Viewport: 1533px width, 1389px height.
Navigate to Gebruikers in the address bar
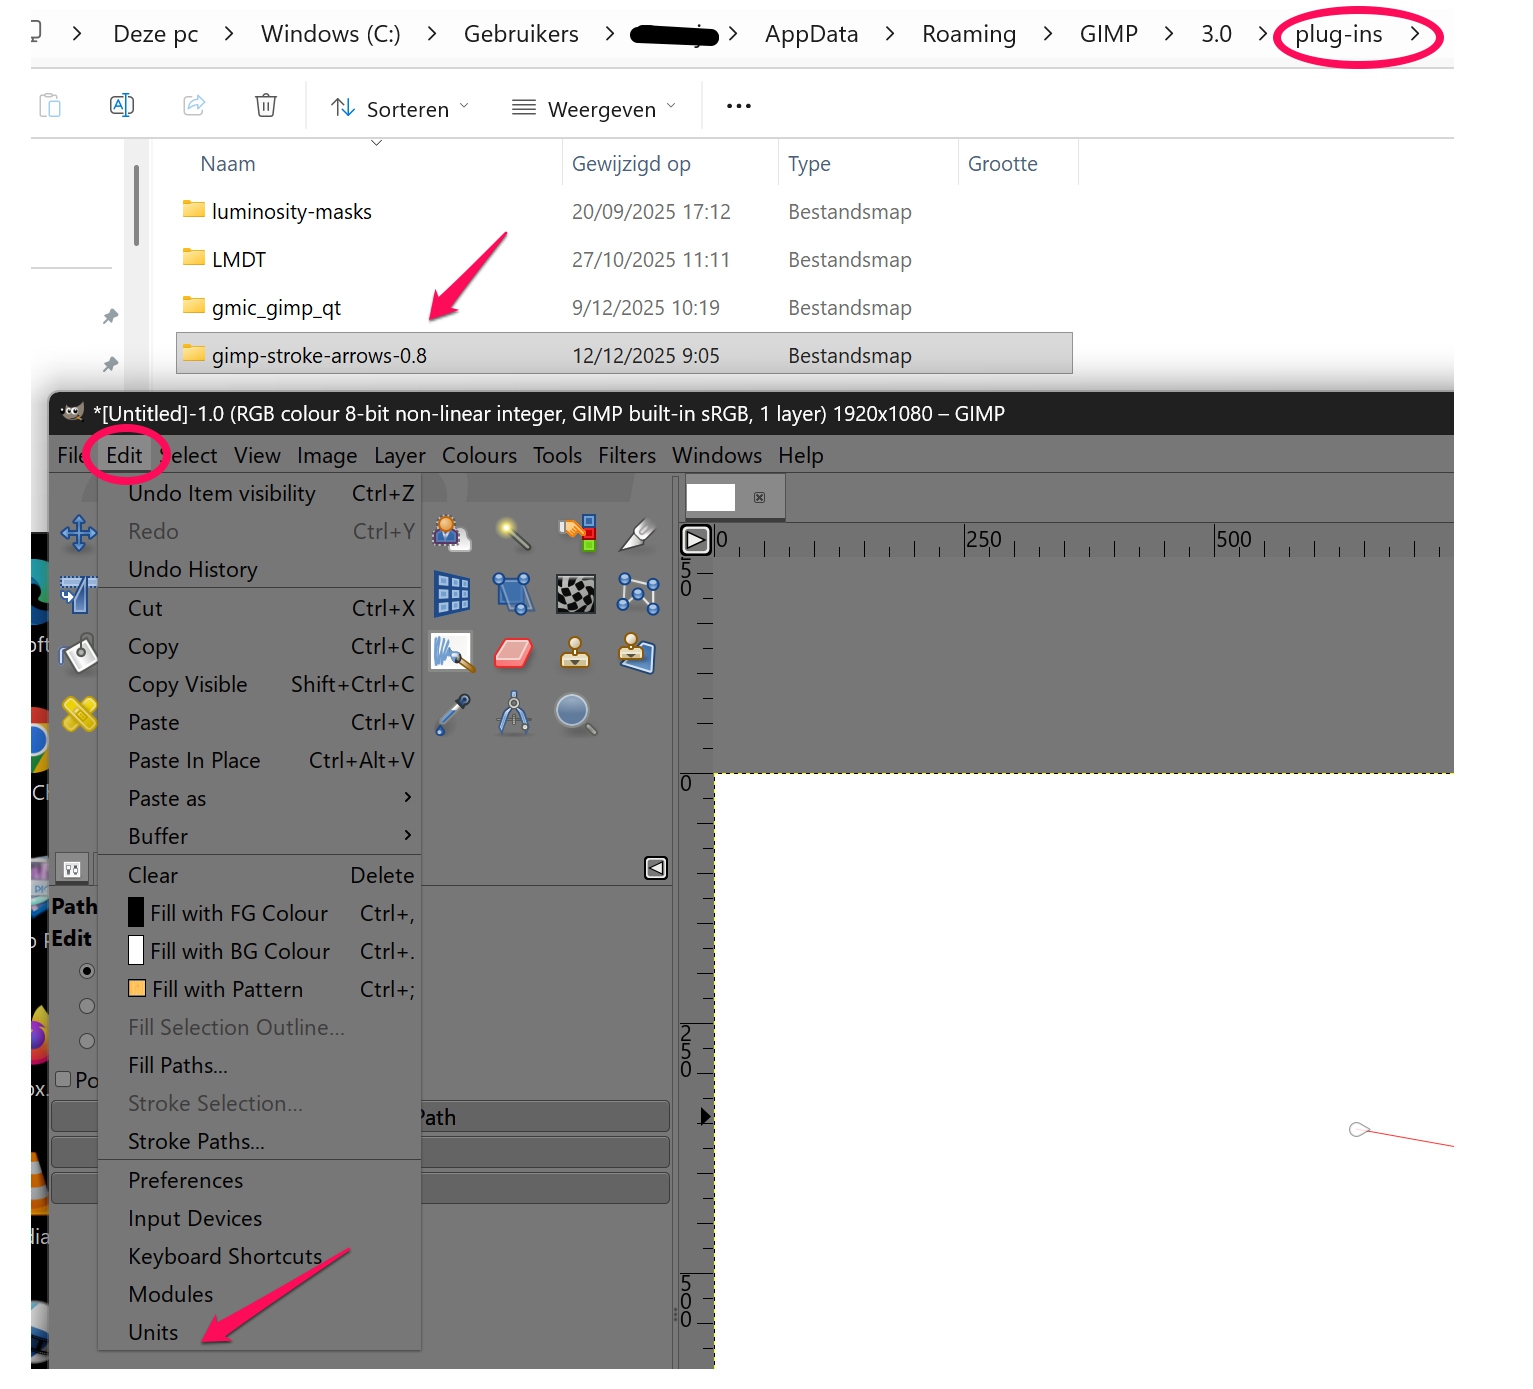click(521, 34)
